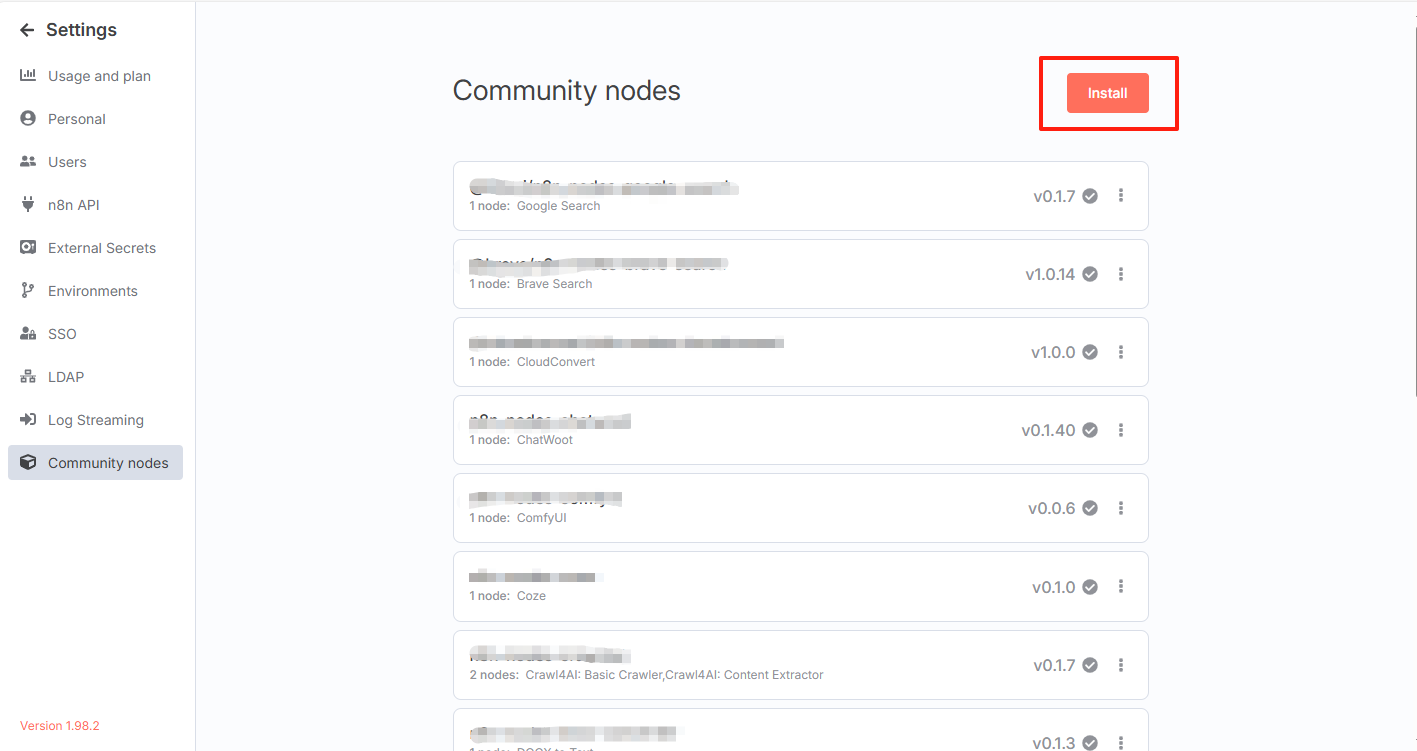This screenshot has width=1417, height=751.
Task: Click the Personal user-circle icon
Action: [x=28, y=119]
